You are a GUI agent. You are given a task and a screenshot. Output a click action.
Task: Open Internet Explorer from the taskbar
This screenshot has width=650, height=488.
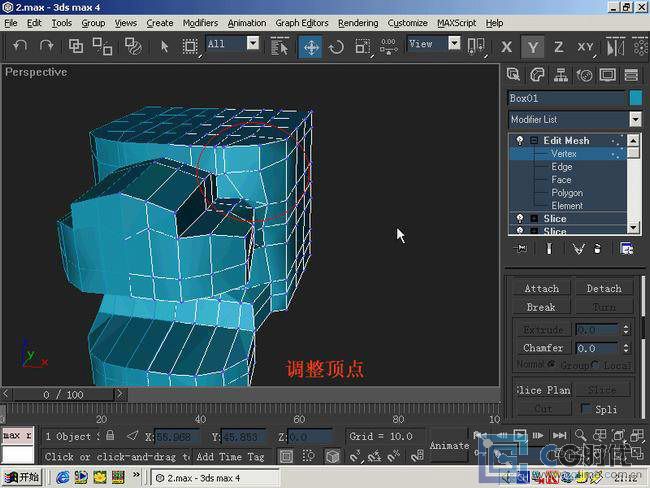[63, 478]
